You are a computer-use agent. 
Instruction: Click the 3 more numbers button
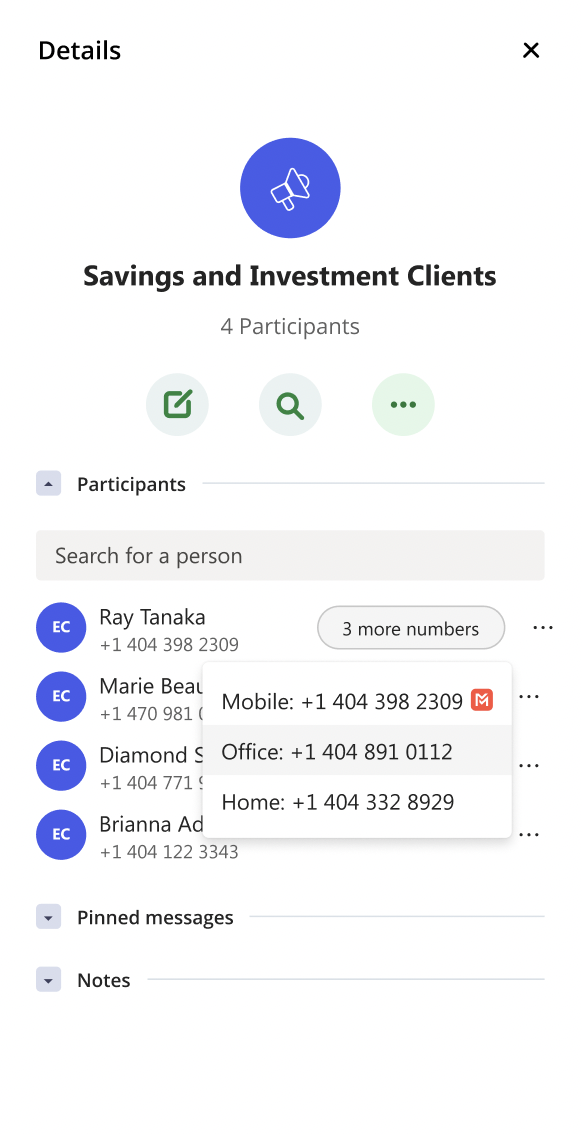point(410,627)
